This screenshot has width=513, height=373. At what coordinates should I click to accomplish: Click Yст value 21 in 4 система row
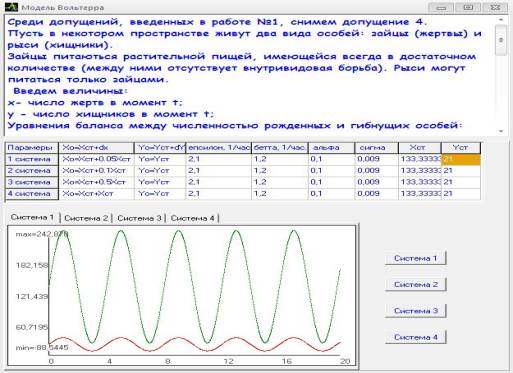pos(461,194)
